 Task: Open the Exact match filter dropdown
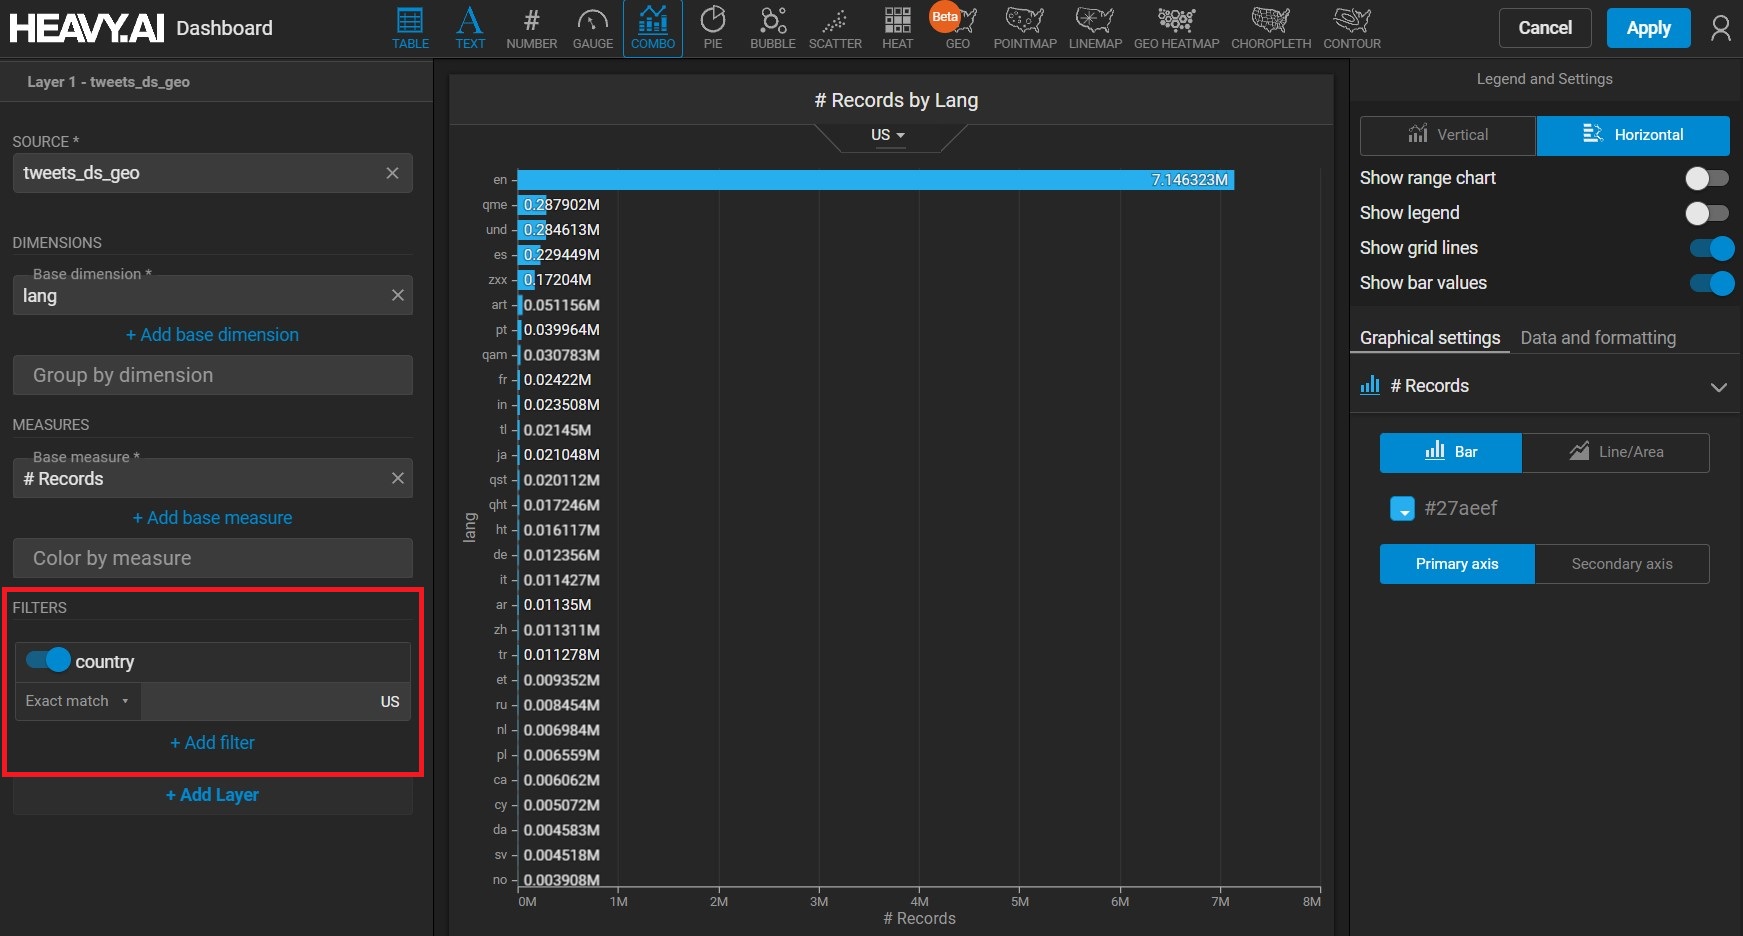[77, 701]
